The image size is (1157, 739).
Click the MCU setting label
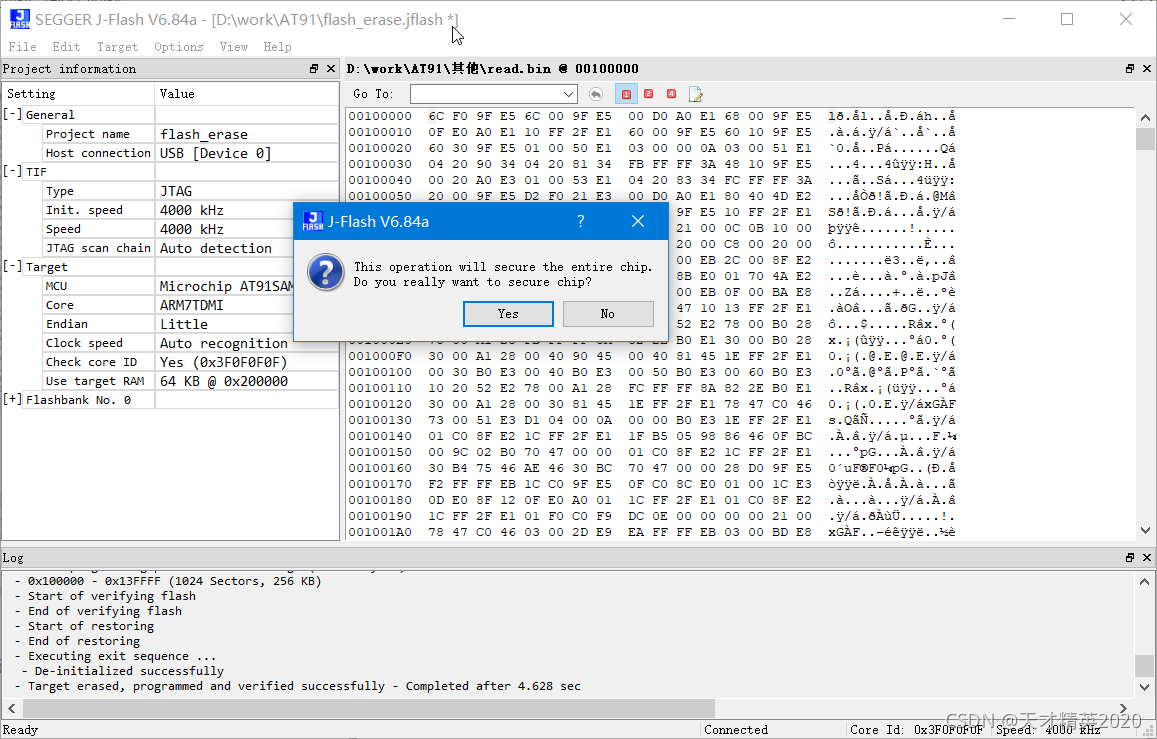coord(56,286)
